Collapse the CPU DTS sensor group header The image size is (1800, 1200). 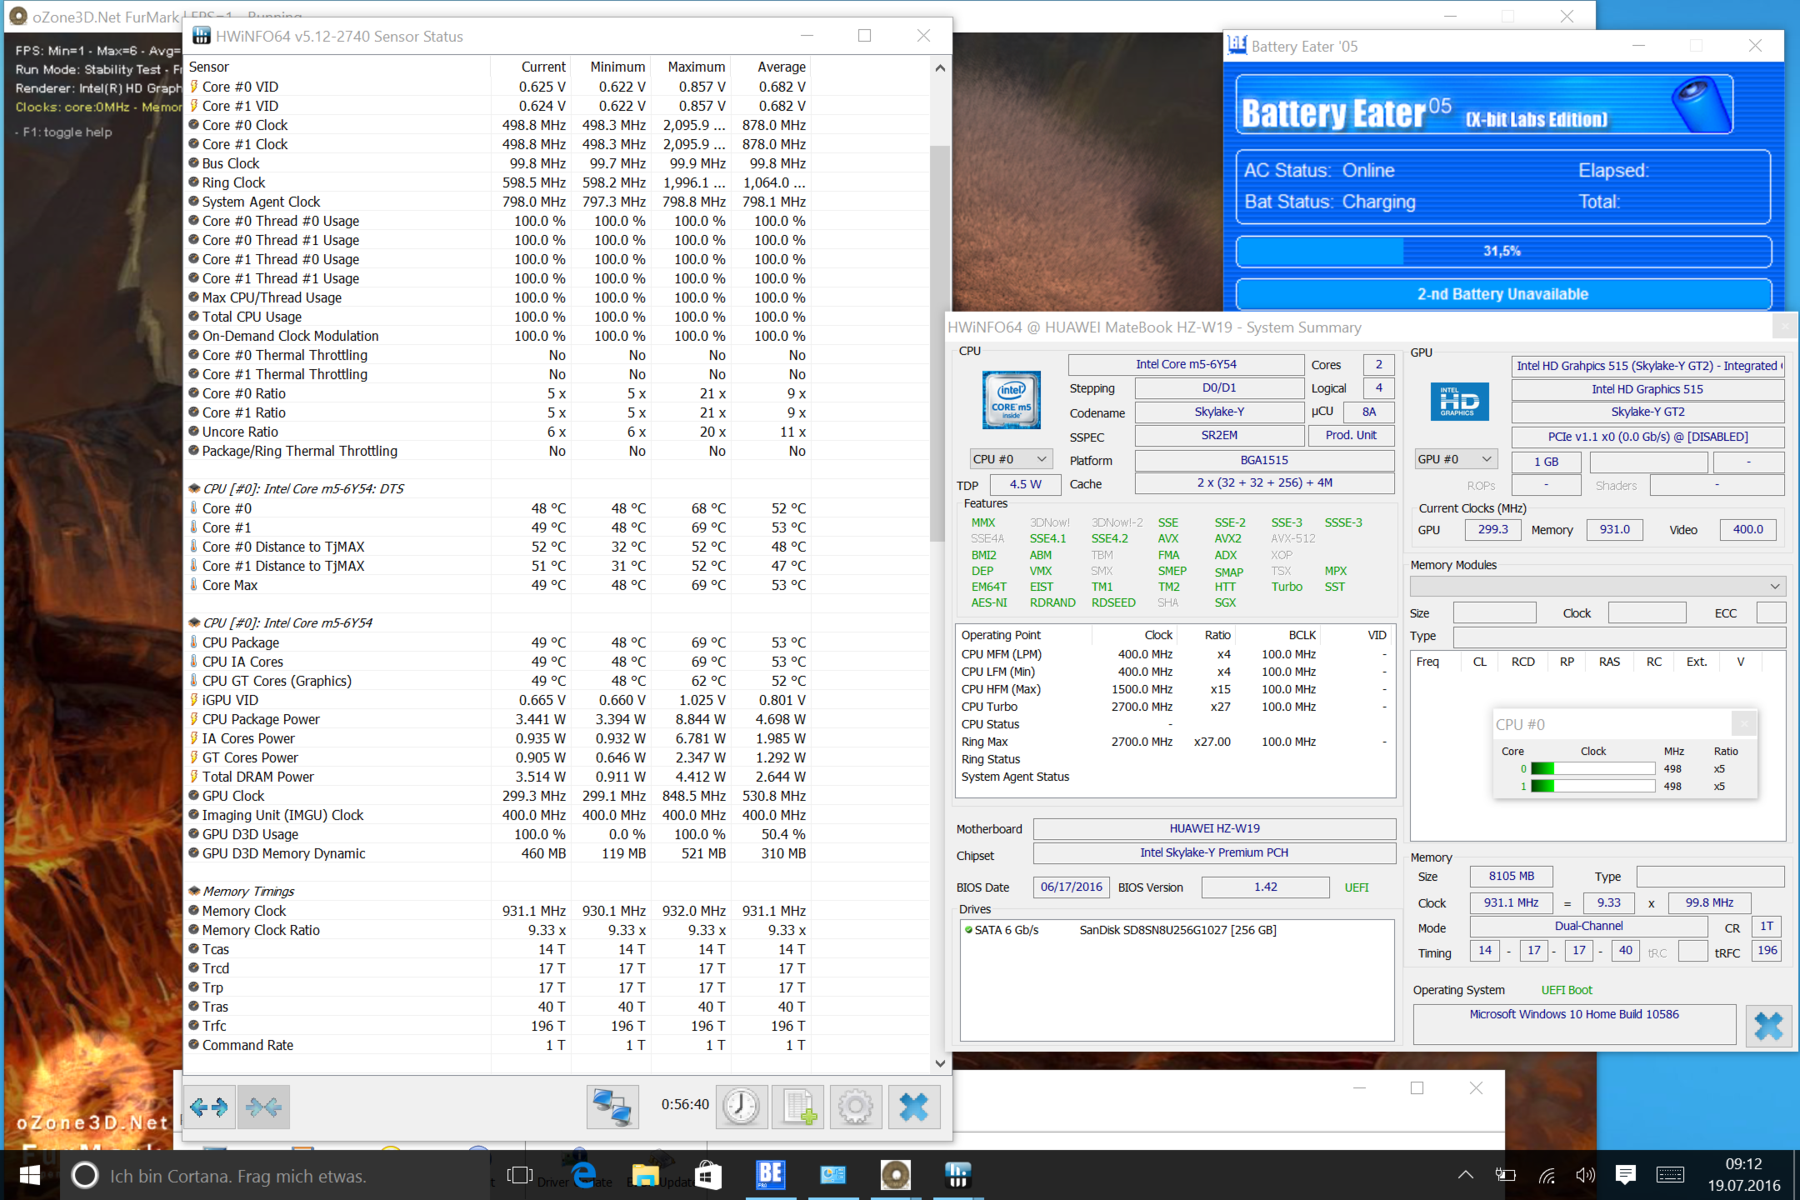(303, 489)
